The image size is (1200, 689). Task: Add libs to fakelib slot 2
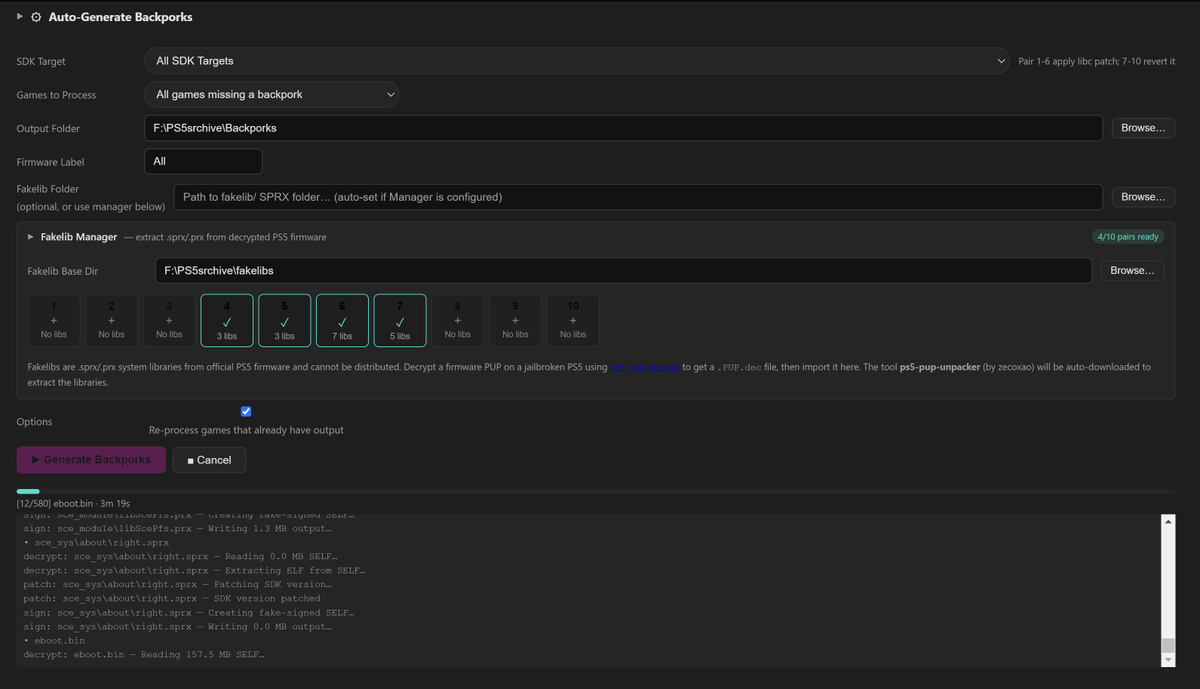[111, 320]
